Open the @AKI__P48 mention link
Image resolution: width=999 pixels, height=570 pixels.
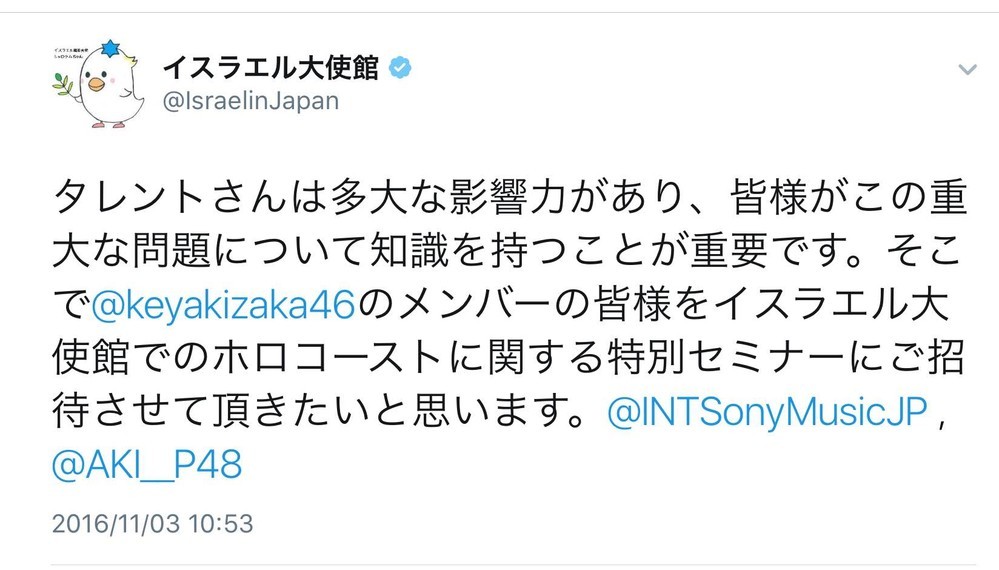pyautogui.click(x=144, y=466)
